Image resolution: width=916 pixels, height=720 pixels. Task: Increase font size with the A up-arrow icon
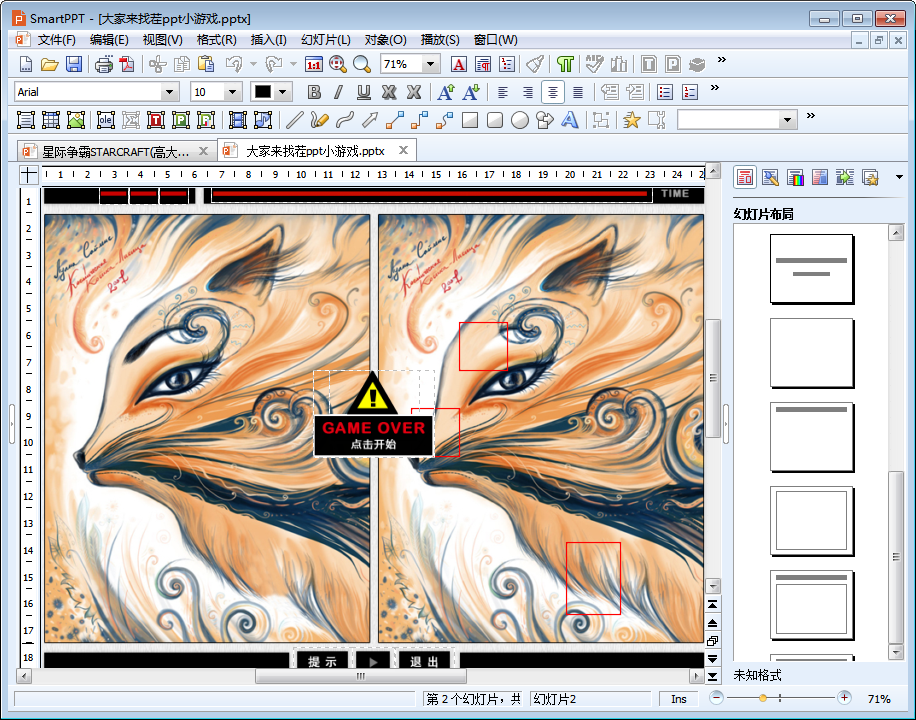(446, 92)
